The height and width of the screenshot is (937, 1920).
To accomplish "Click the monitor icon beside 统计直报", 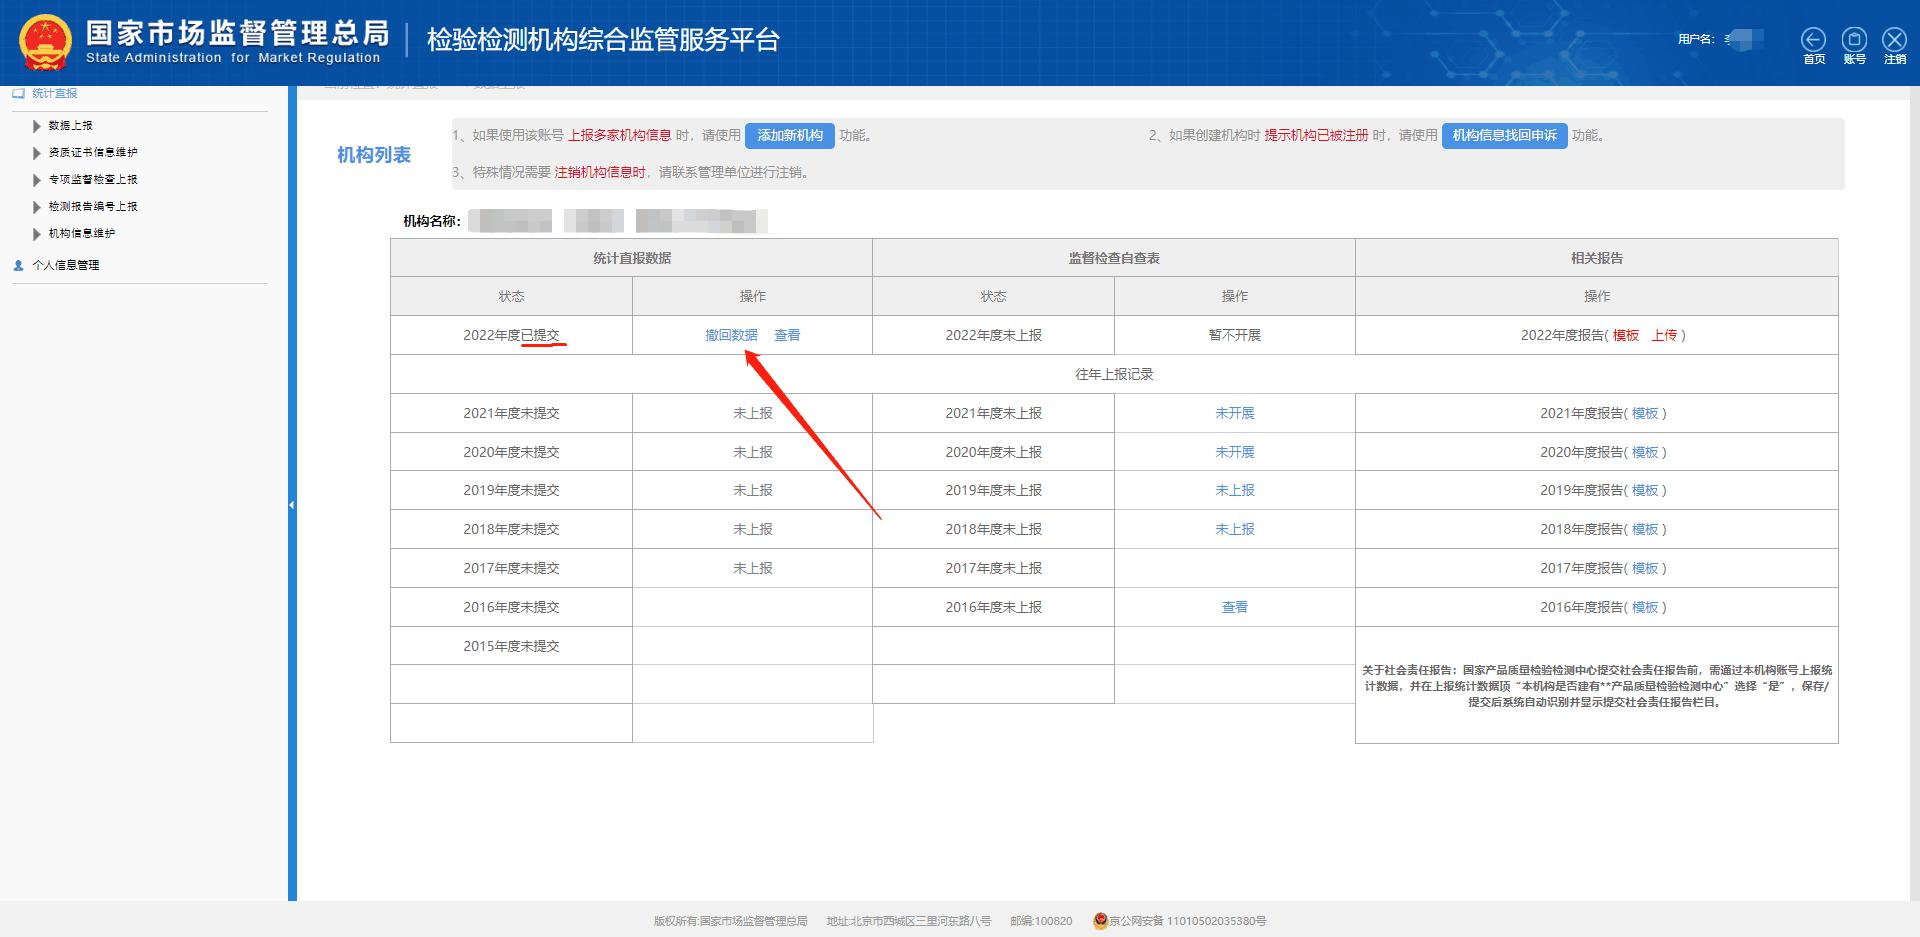I will tap(17, 93).
